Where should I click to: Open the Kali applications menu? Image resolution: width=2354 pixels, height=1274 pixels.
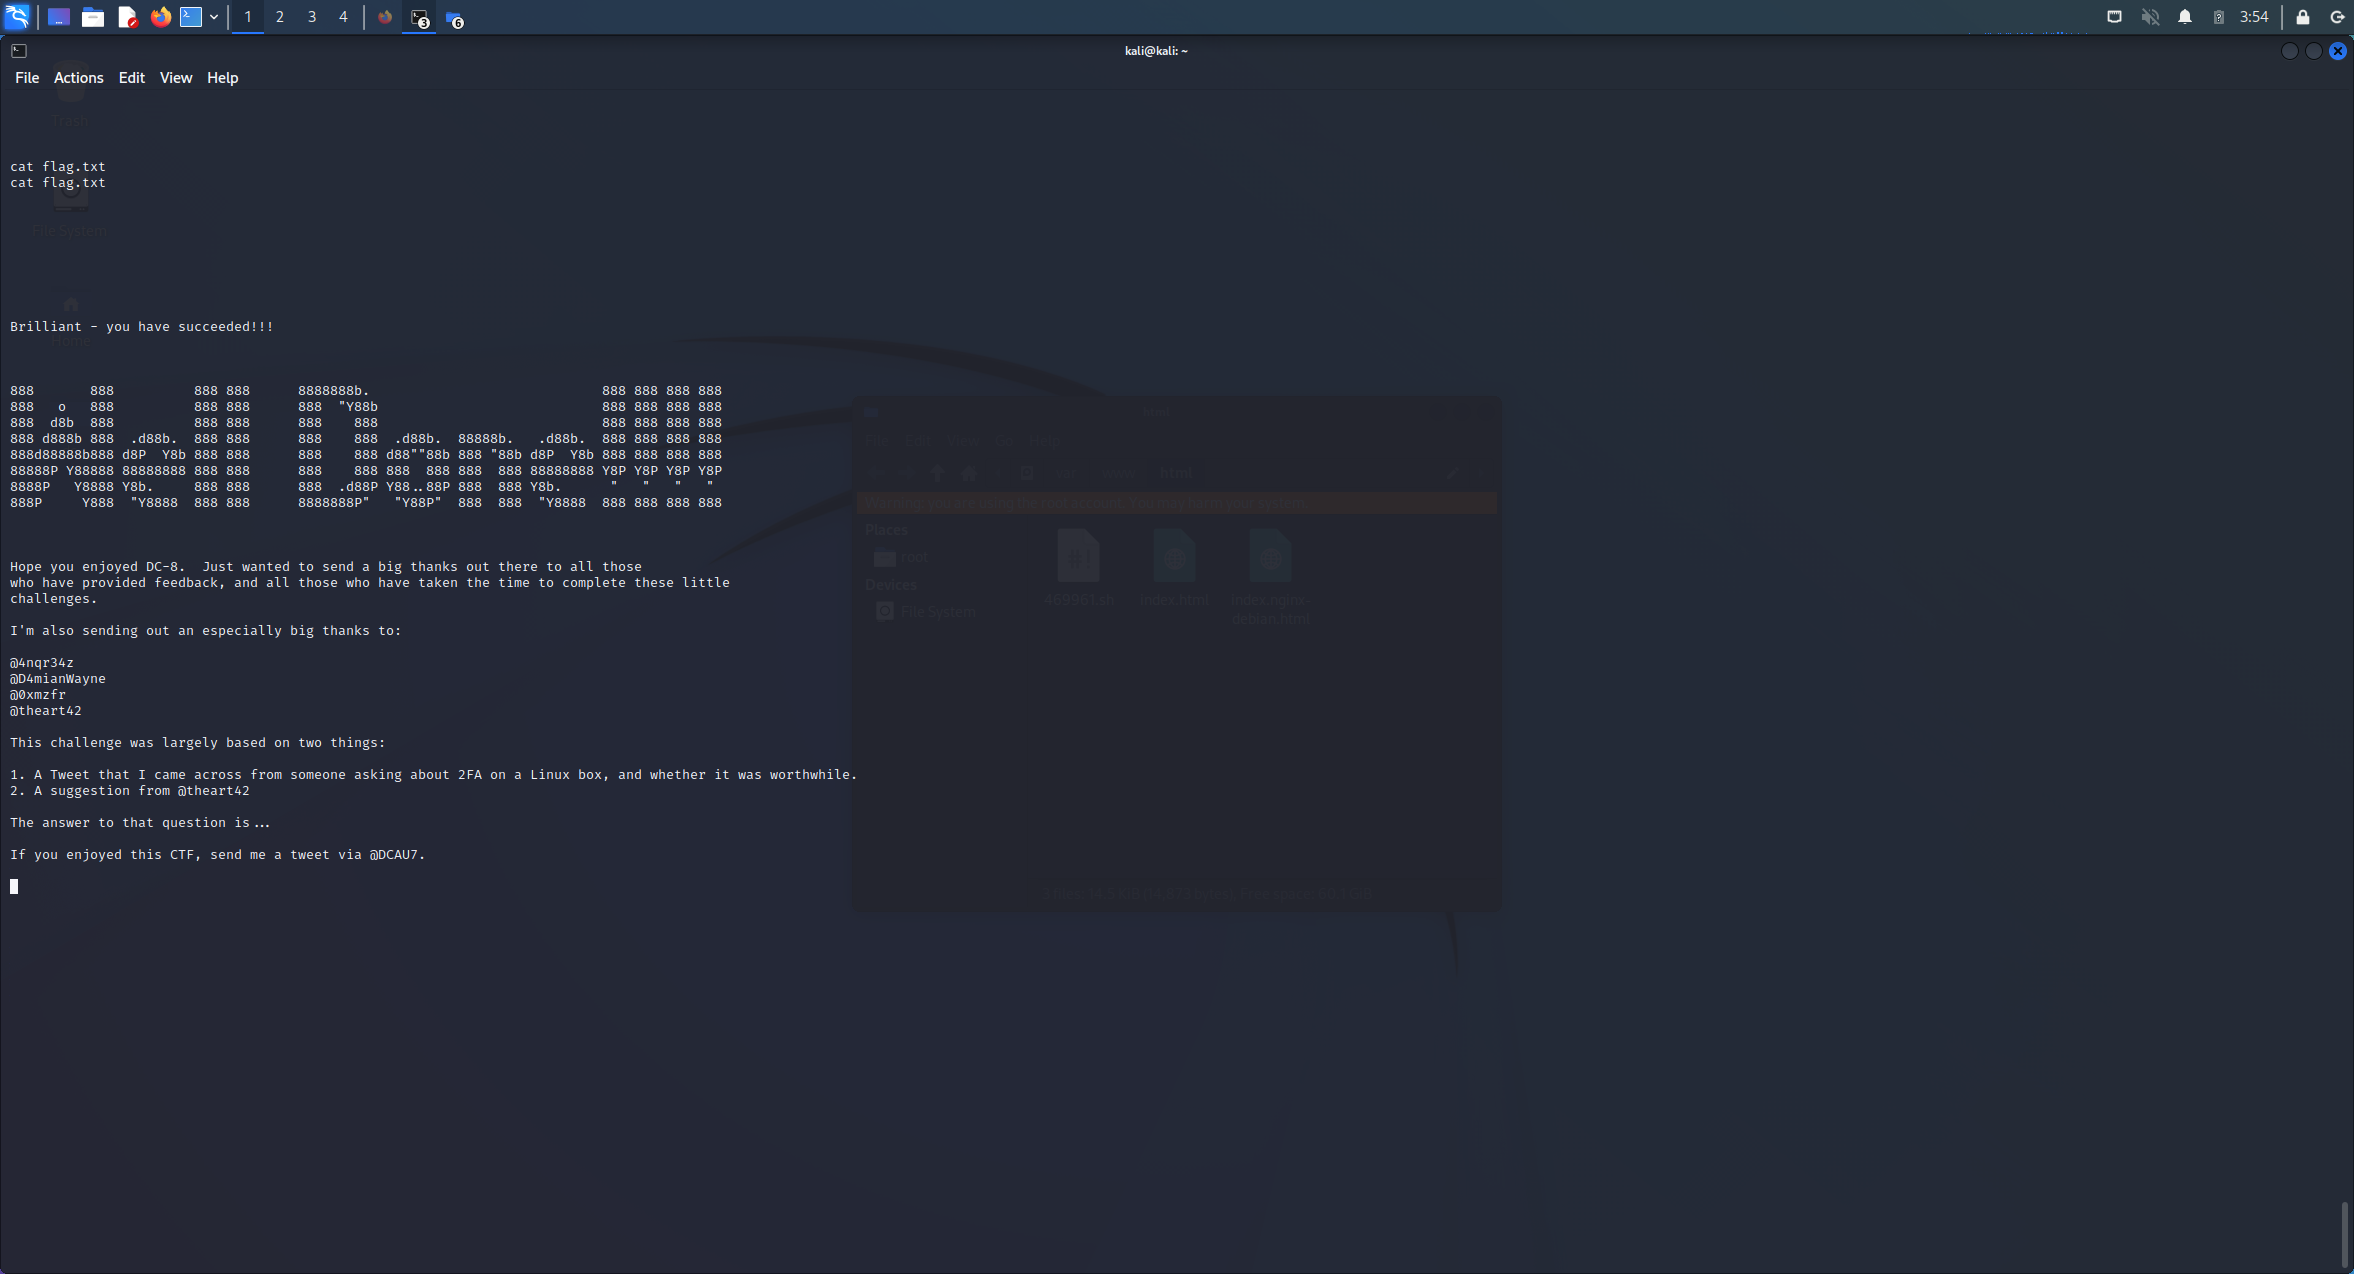18,17
